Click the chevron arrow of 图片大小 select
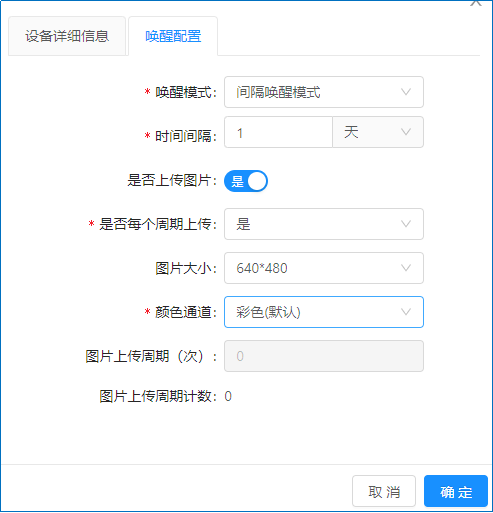The width and height of the screenshot is (493, 513). pos(405,268)
